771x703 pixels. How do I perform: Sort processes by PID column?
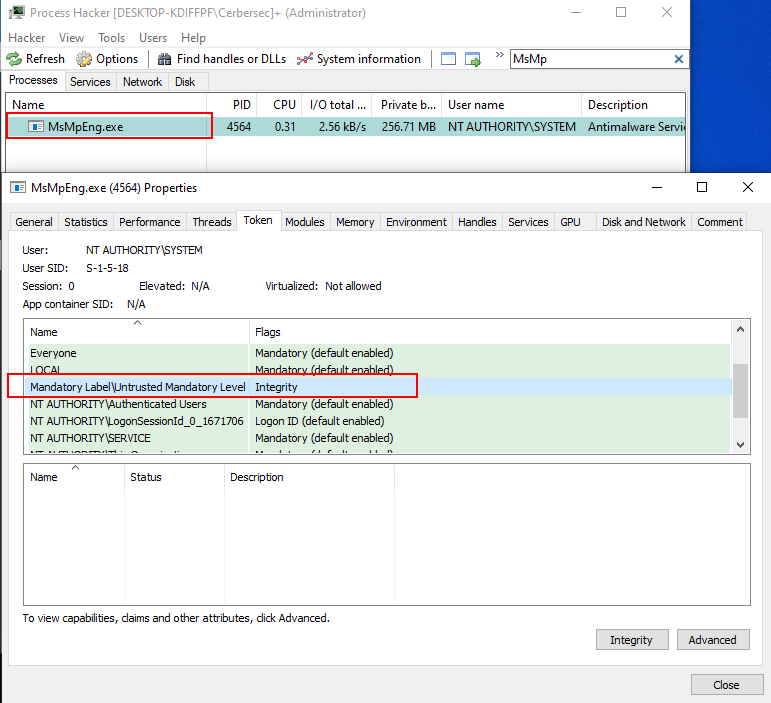click(232, 105)
